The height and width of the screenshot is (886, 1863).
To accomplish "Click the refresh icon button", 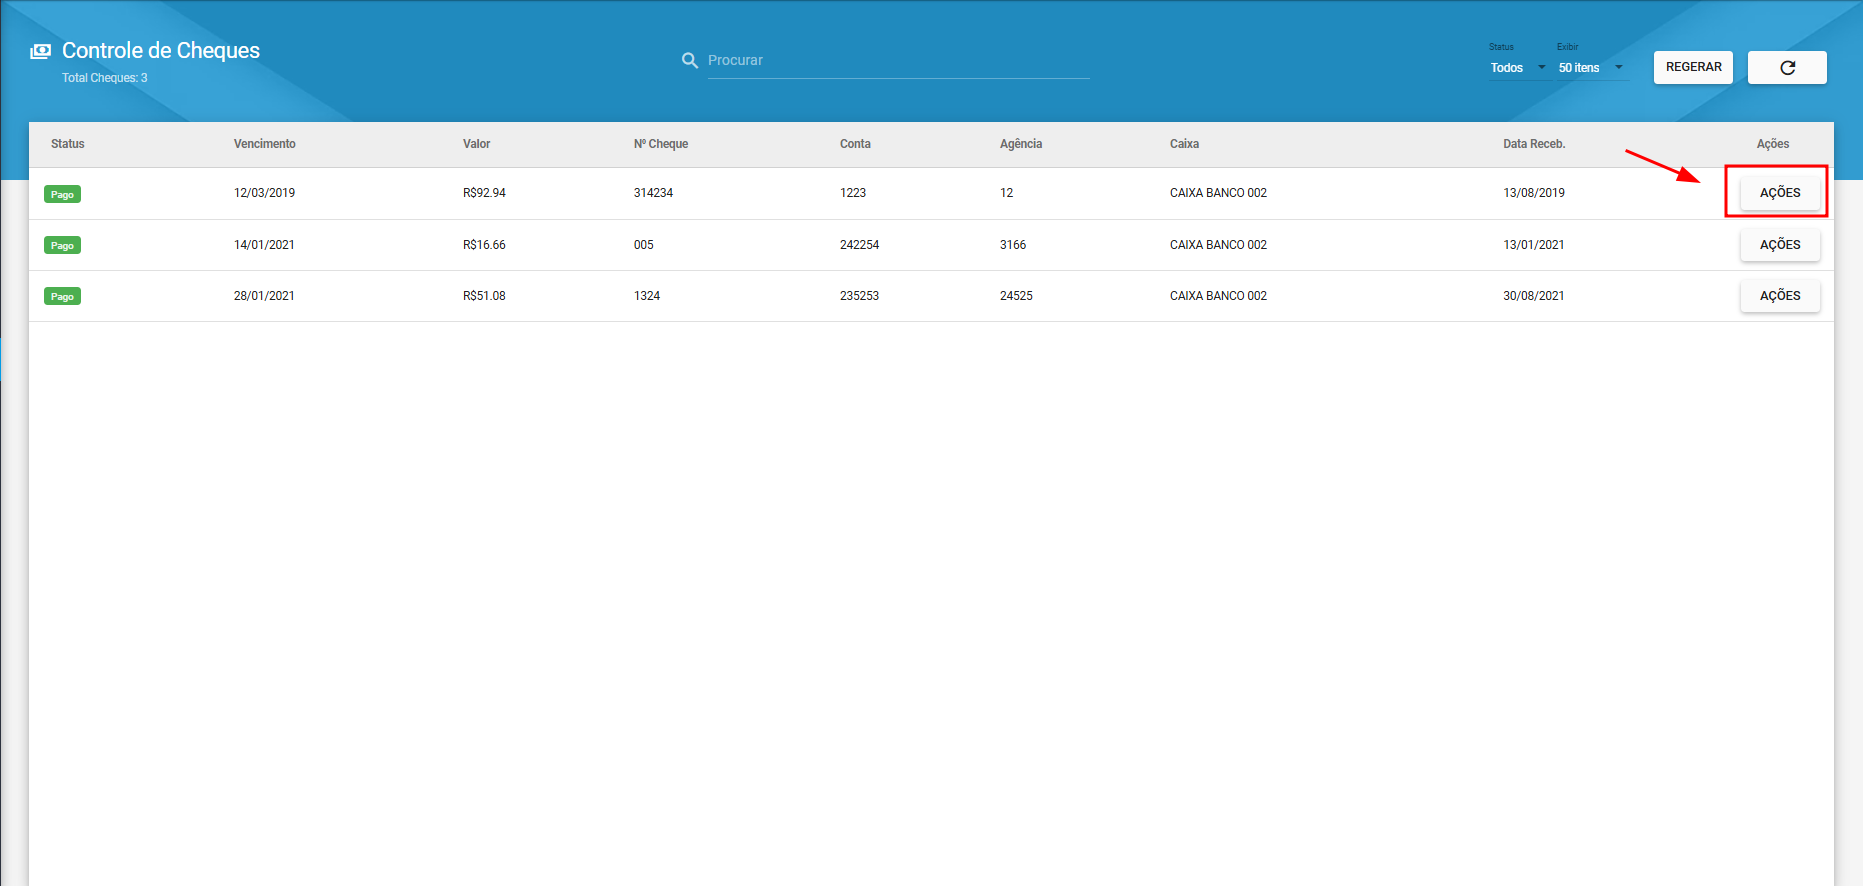I will (x=1787, y=67).
